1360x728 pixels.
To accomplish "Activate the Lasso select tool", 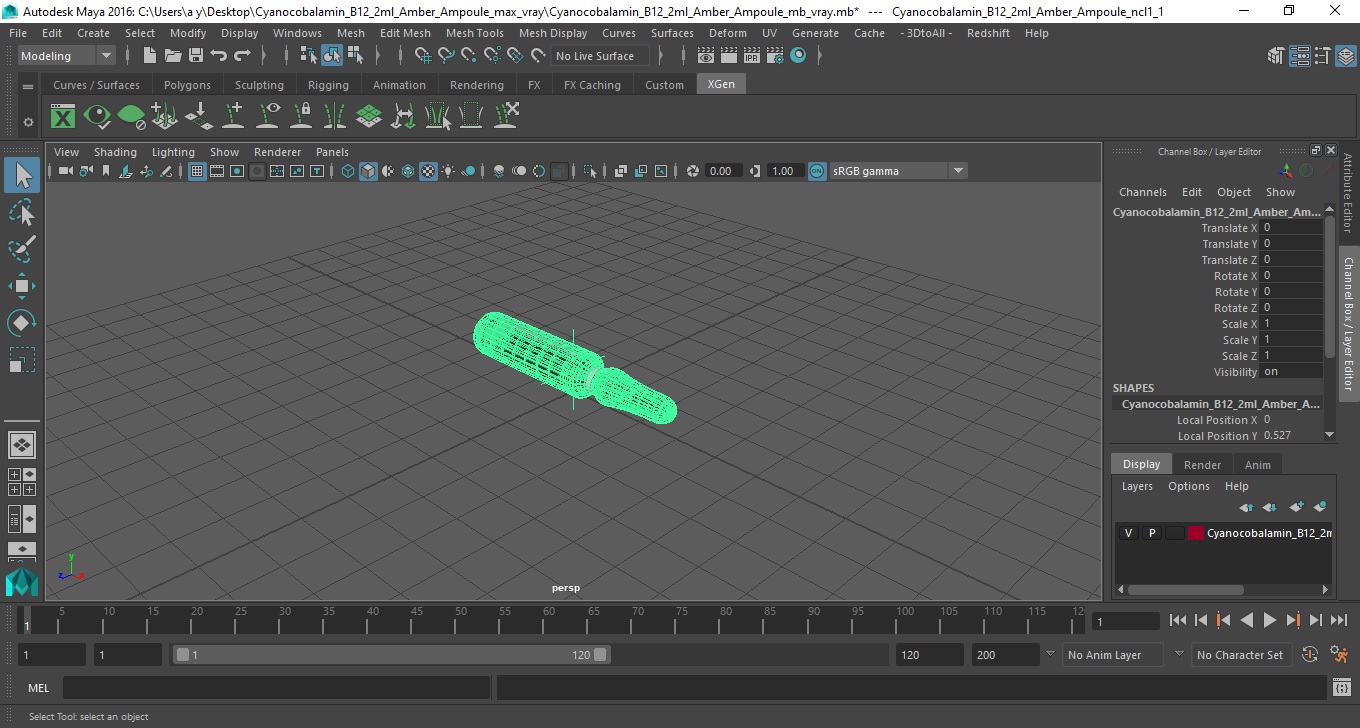I will pyautogui.click(x=22, y=213).
